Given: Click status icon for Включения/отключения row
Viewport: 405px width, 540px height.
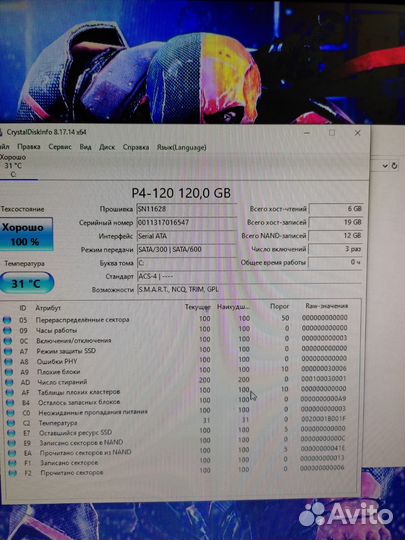Looking at the screenshot, I should click(8, 341).
